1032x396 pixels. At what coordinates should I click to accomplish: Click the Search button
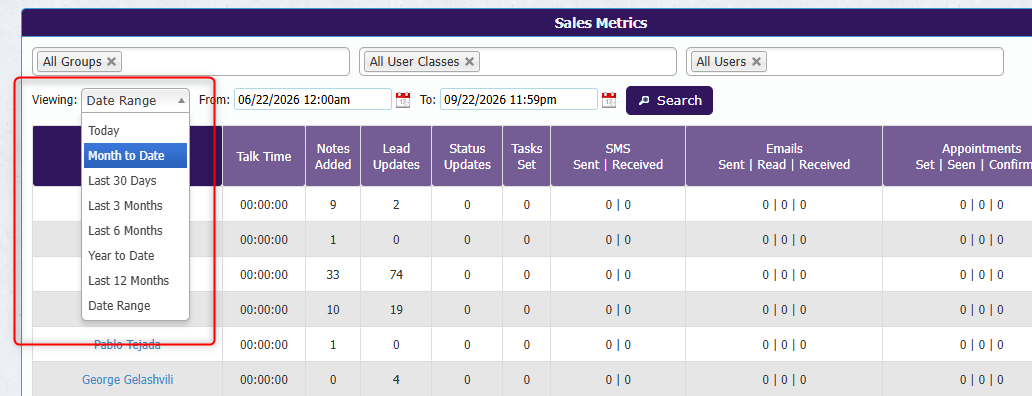pyautogui.click(x=669, y=101)
